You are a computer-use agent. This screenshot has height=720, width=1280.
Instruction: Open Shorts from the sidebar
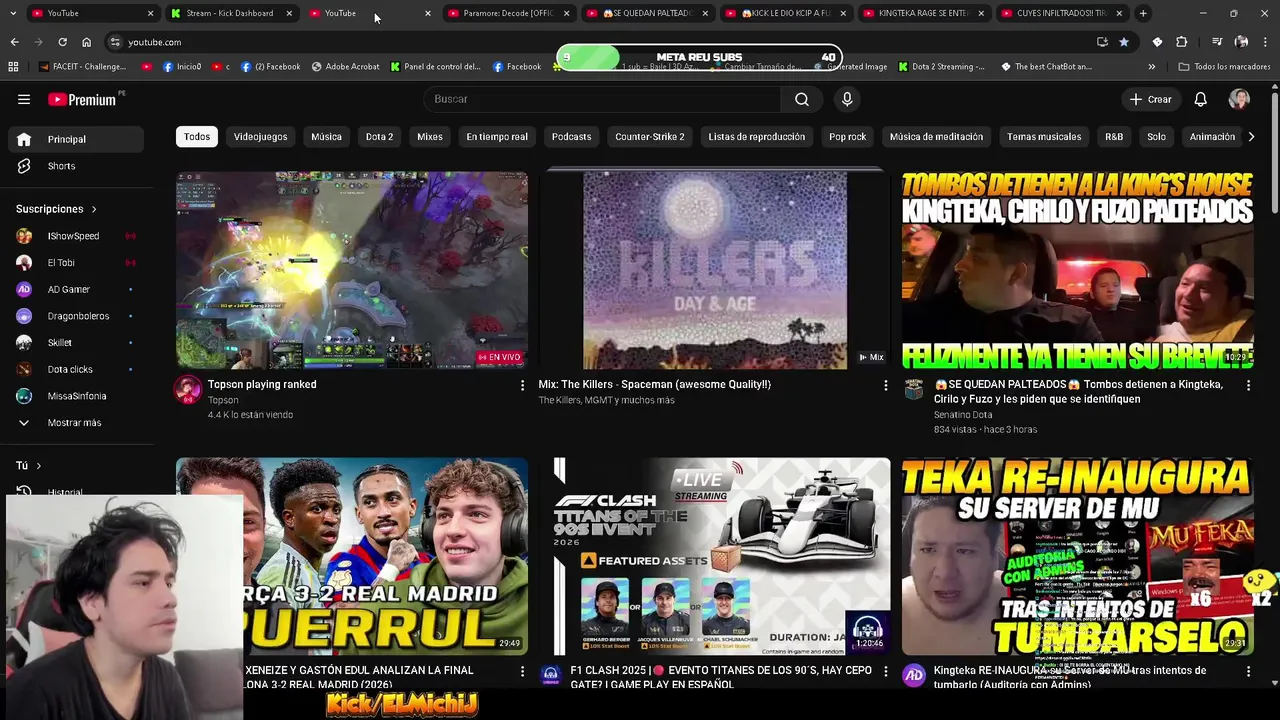click(76, 166)
